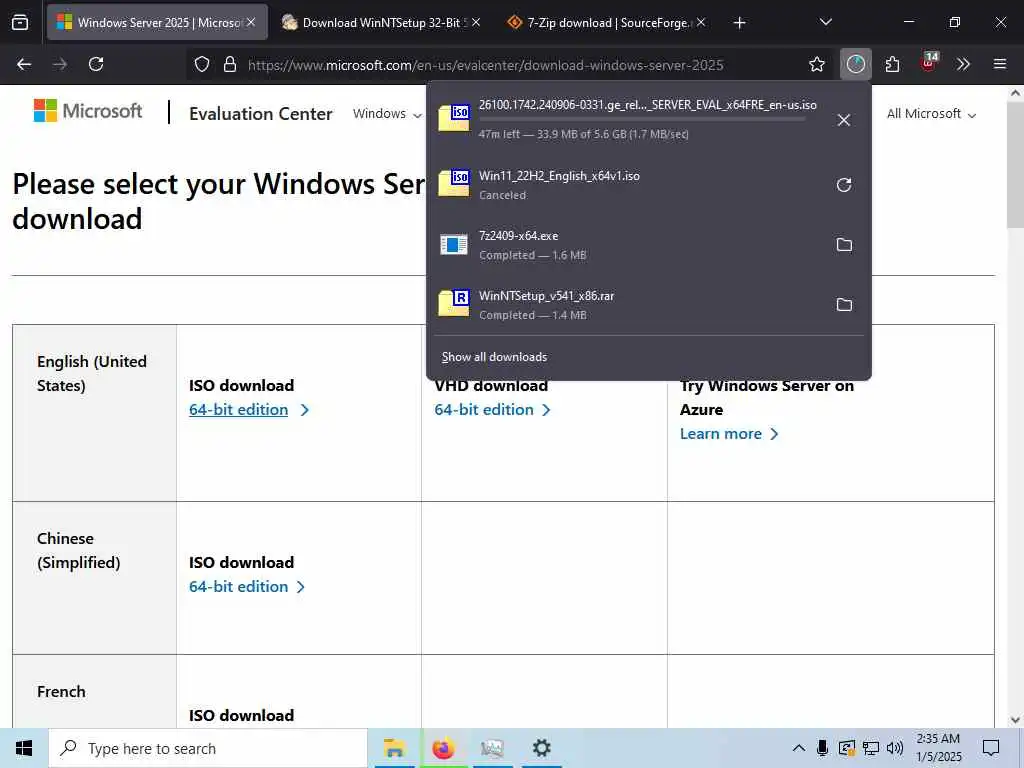Screen dimensions: 1024x768
Task: Switch to Download WinNTSetup tab
Action: tap(382, 22)
